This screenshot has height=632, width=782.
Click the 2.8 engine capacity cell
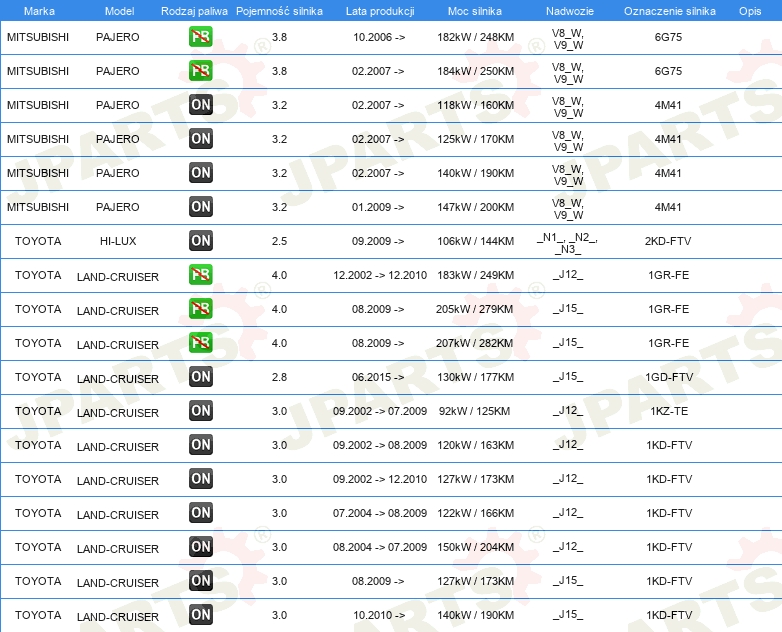(x=279, y=377)
